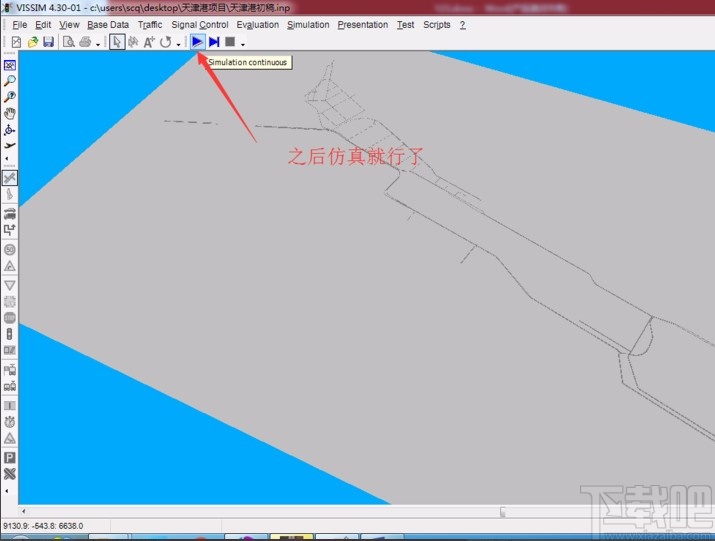Select the hand Pan tool
Image resolution: width=715 pixels, height=541 pixels.
(x=10, y=113)
